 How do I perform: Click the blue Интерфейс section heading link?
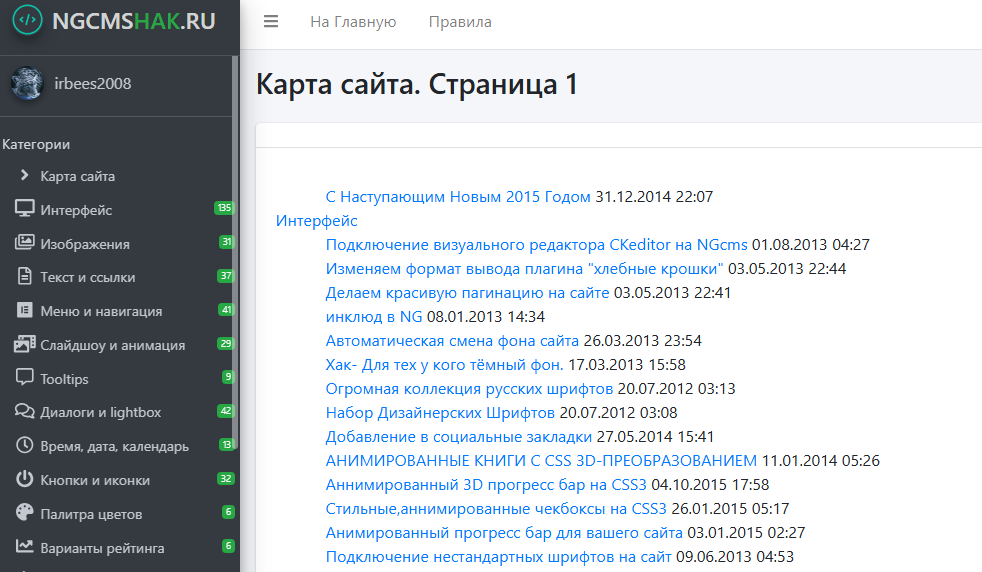[317, 221]
